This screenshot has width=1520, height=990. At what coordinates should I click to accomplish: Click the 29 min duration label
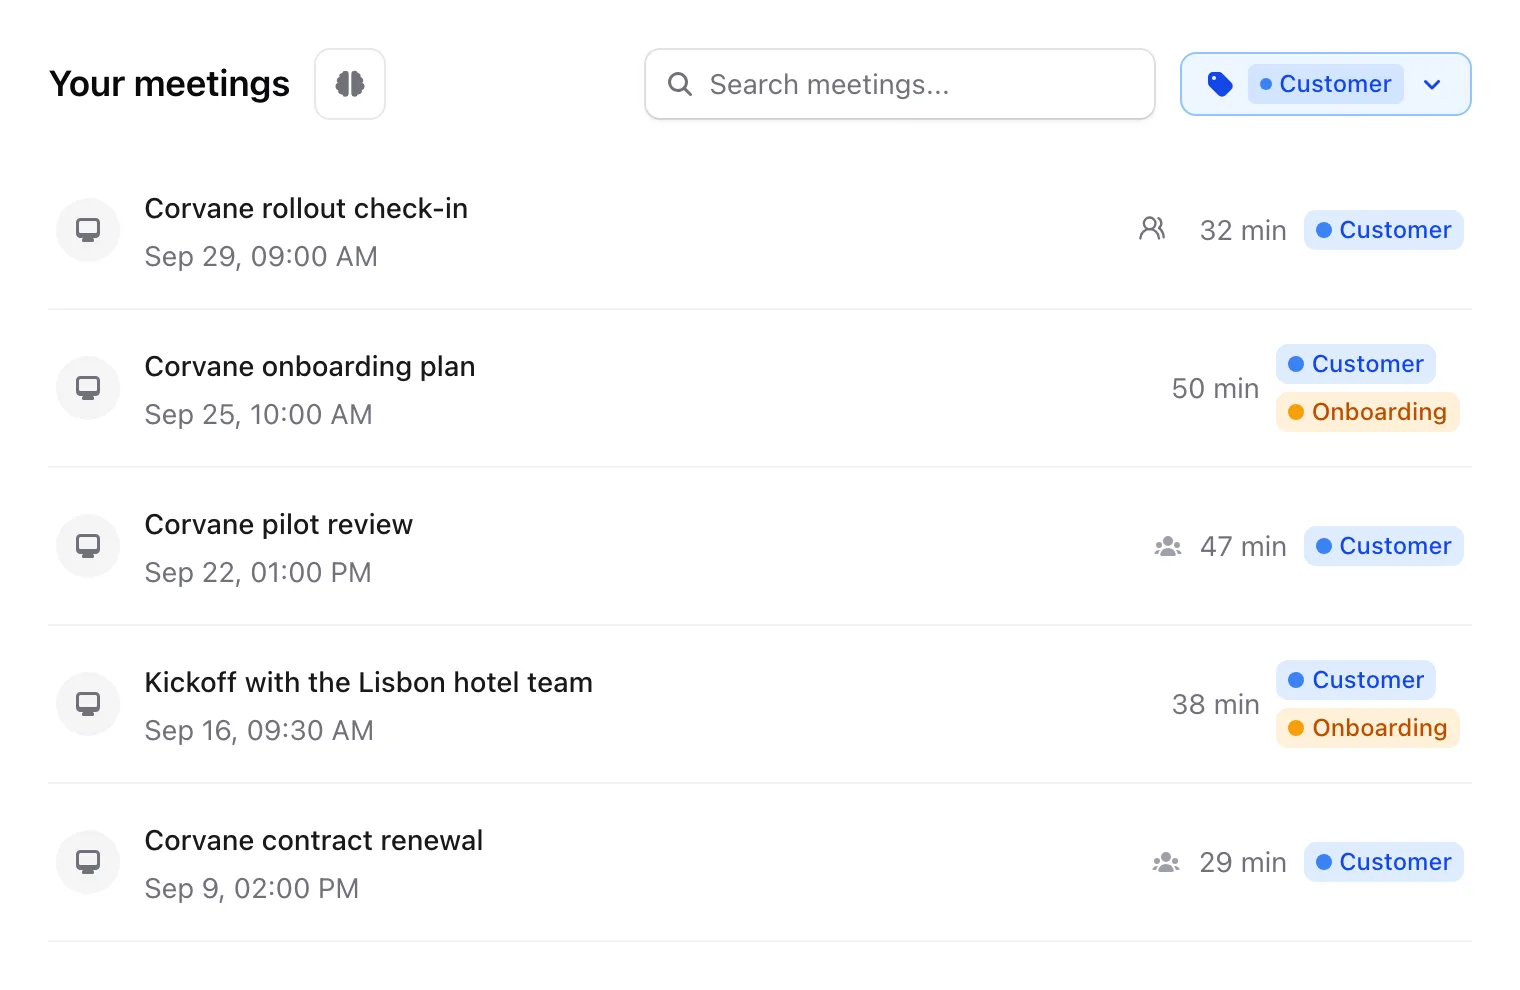coord(1243,862)
